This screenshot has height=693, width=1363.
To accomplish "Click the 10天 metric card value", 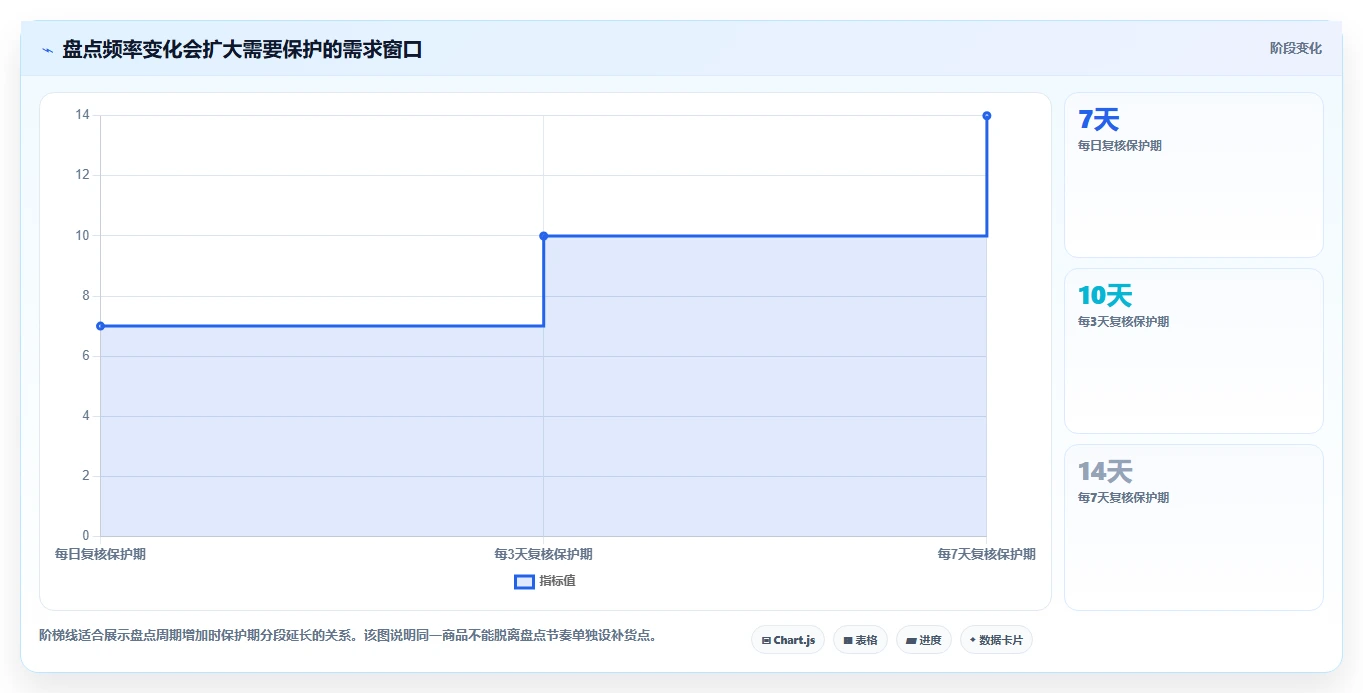I will pos(1105,296).
